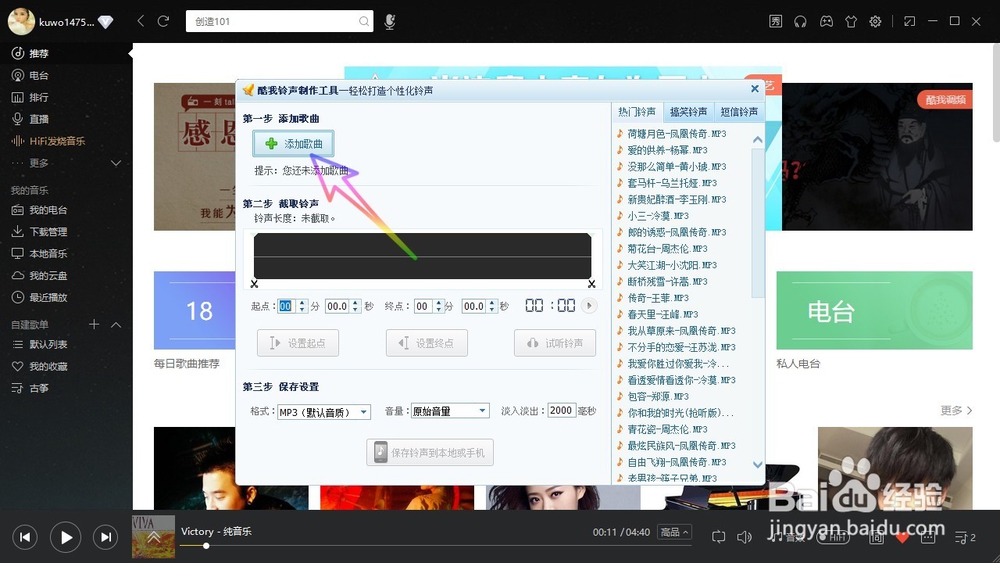
Task: Select 春天里-汪峰.MP3 in ringtone list
Action: [x=662, y=314]
